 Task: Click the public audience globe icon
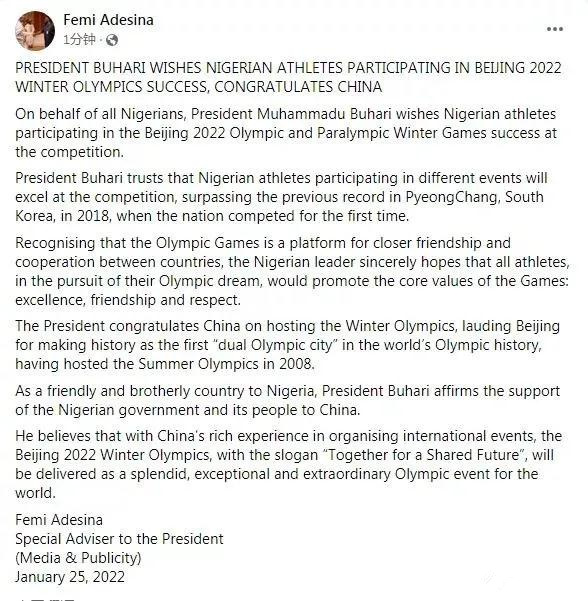(112, 40)
